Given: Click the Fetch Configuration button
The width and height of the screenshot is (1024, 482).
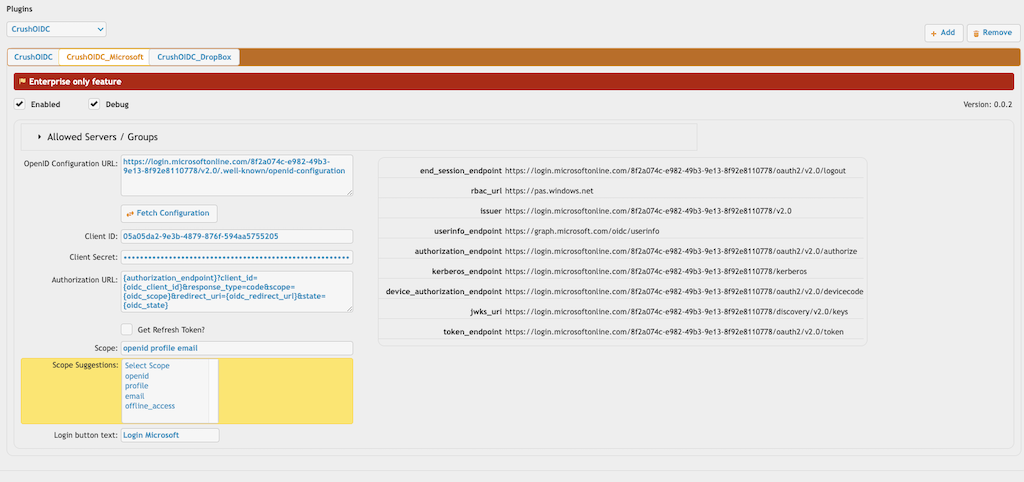Looking at the screenshot, I should coord(169,214).
